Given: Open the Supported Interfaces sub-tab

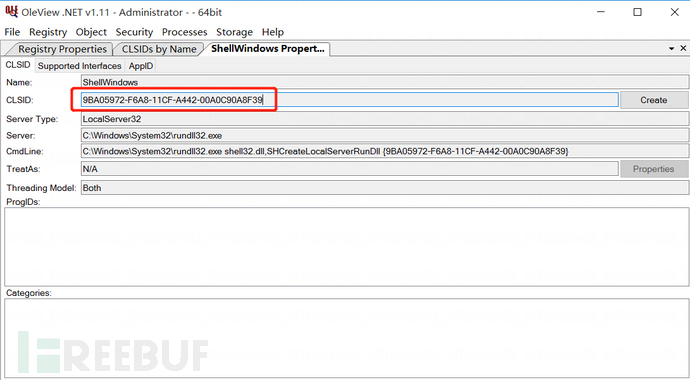Looking at the screenshot, I should (79, 66).
